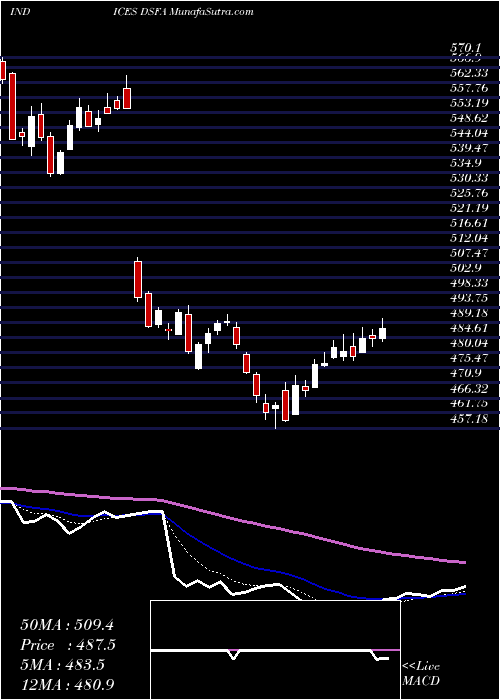Click the 5MA : 483.5 readout
Image resolution: width=500 pixels, height=700 pixels.
click(63, 665)
